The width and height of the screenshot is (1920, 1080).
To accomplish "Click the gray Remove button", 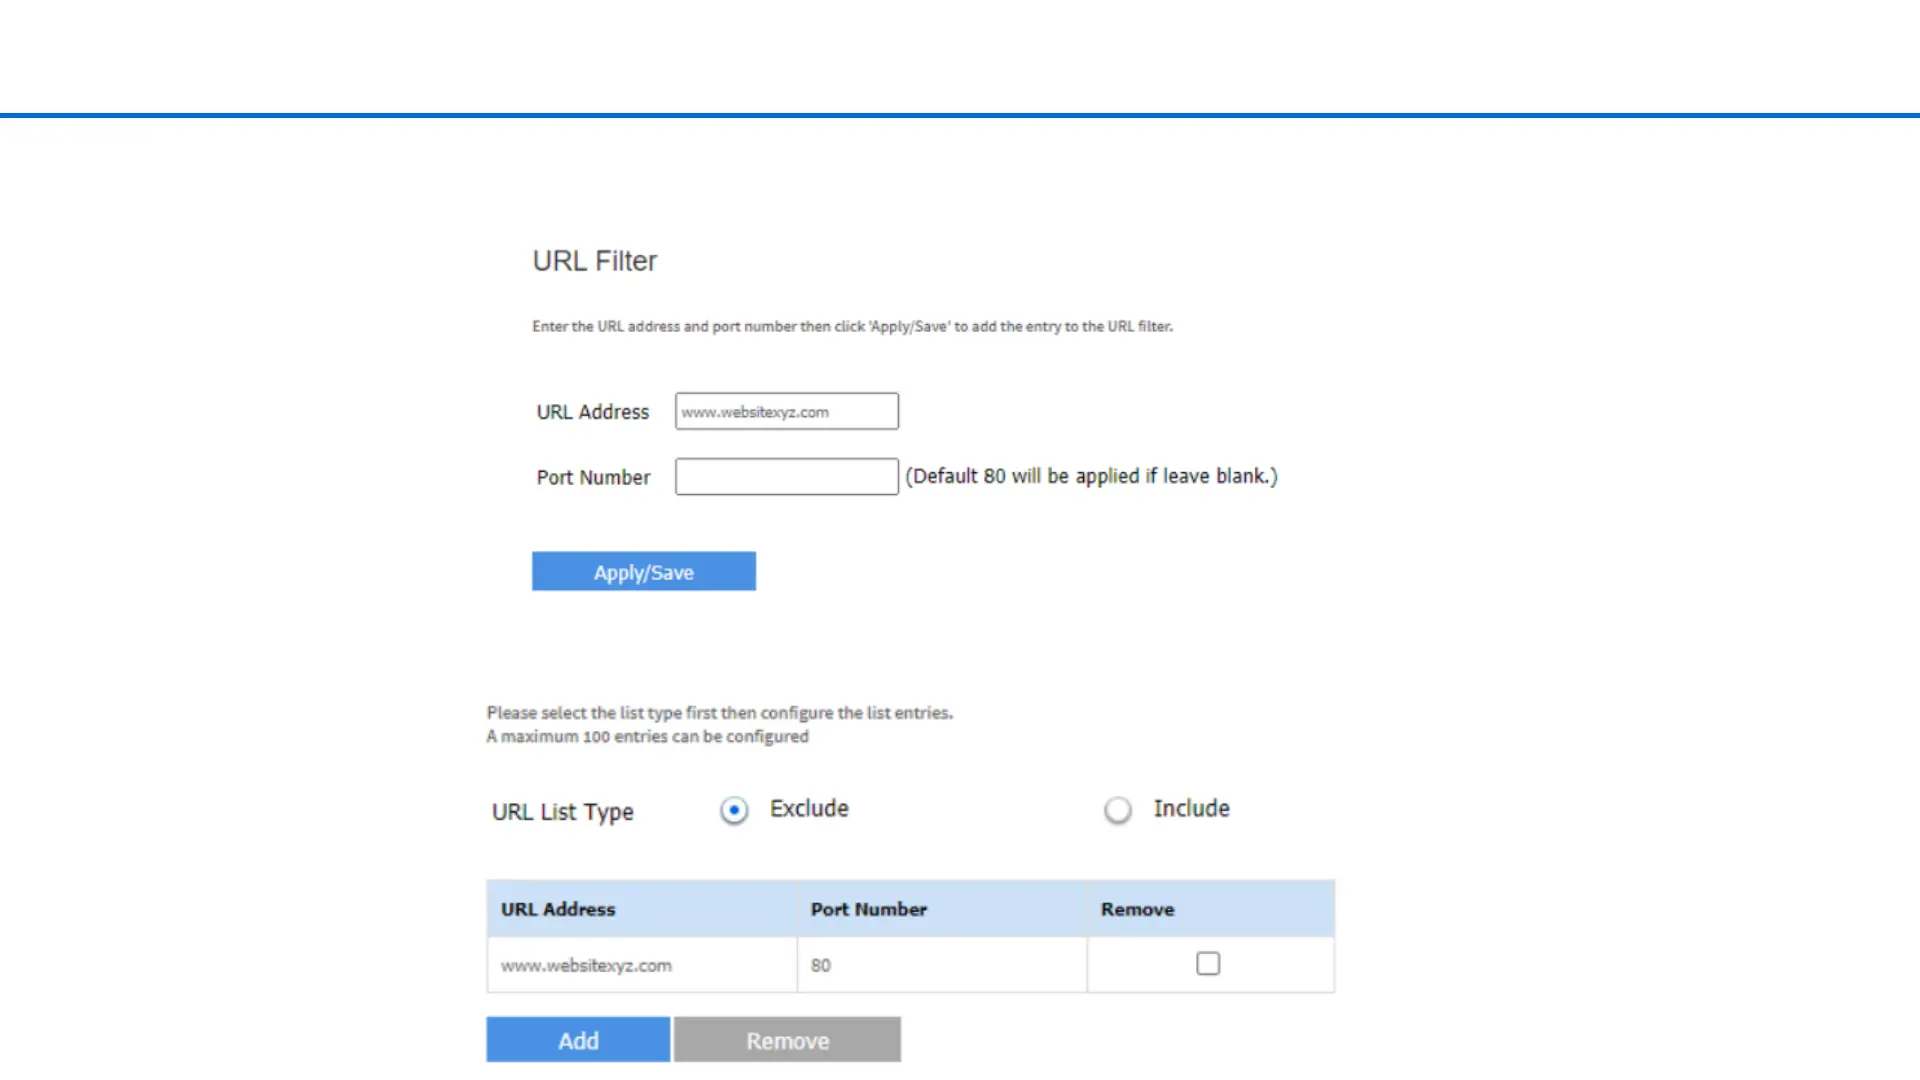I will click(x=787, y=1040).
